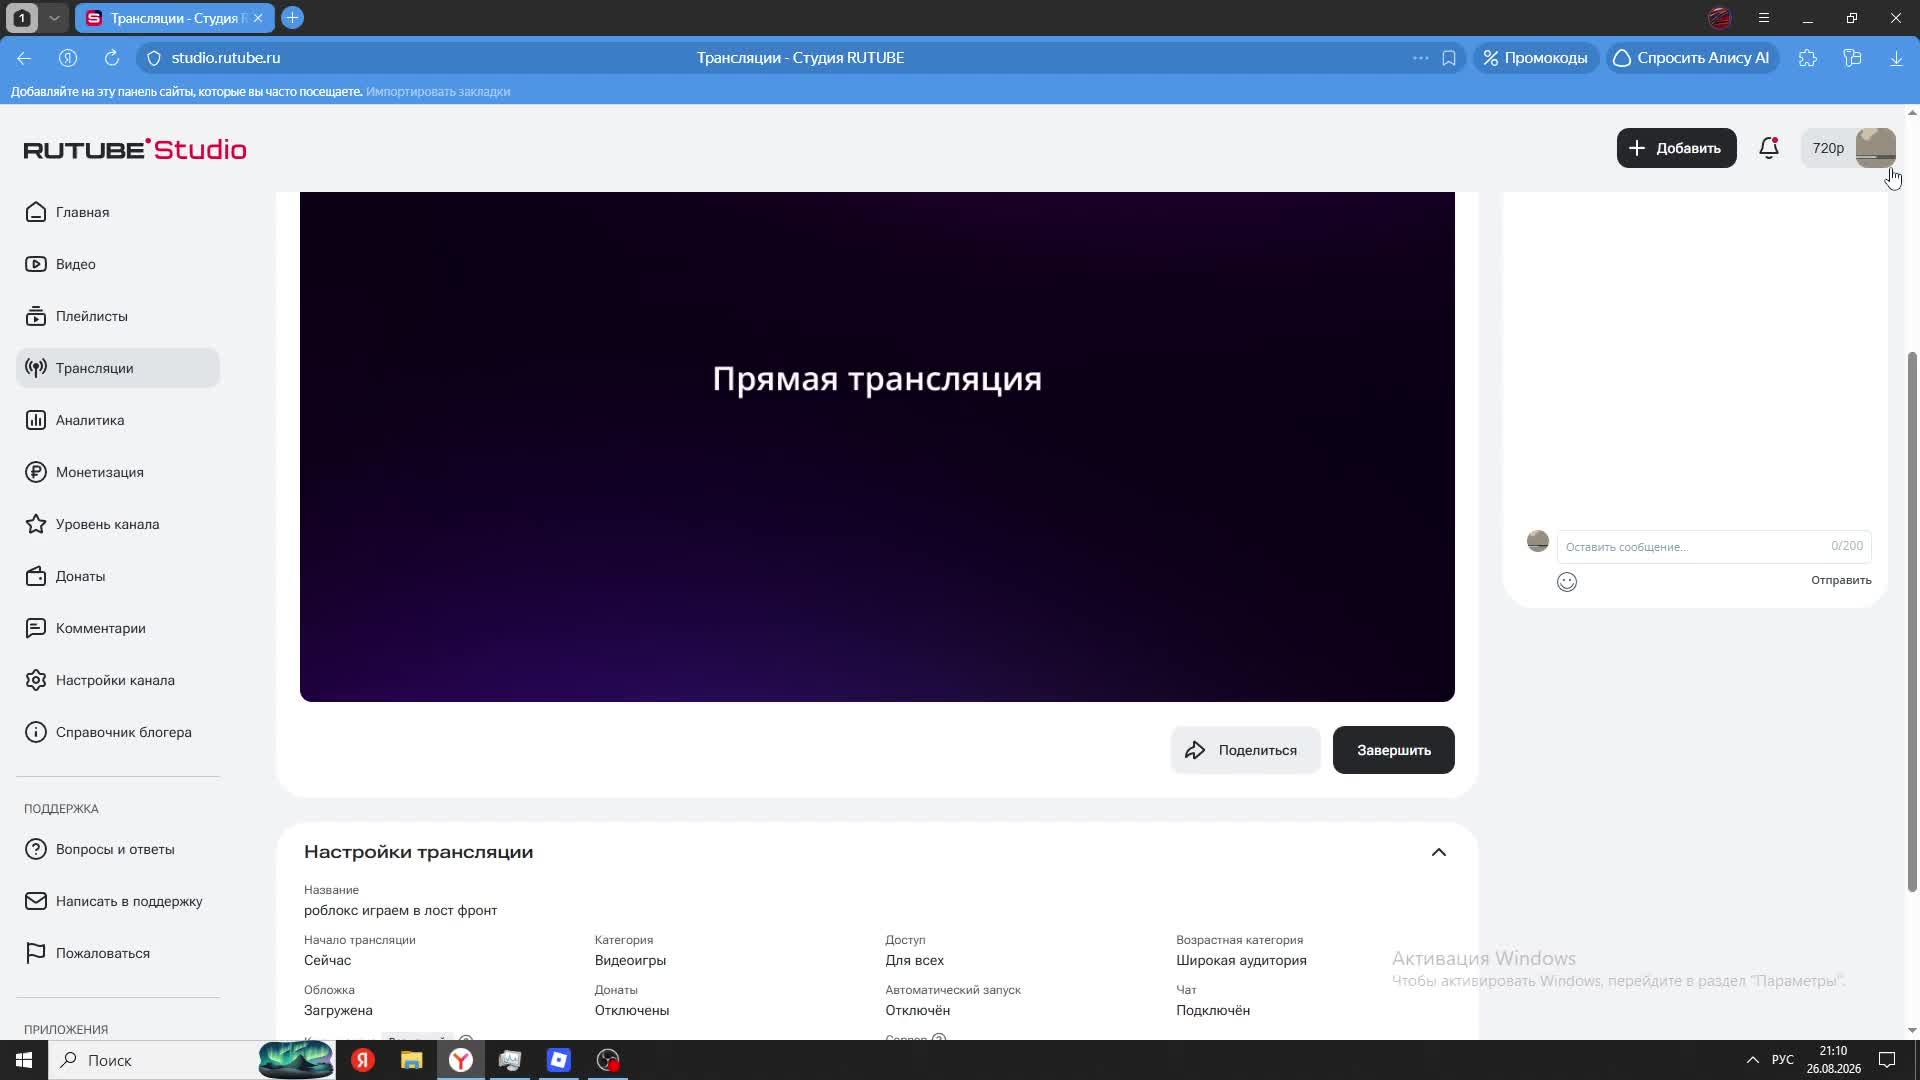Collapse the Настройки трансляции section
The image size is (1920, 1080).
coord(1438,852)
